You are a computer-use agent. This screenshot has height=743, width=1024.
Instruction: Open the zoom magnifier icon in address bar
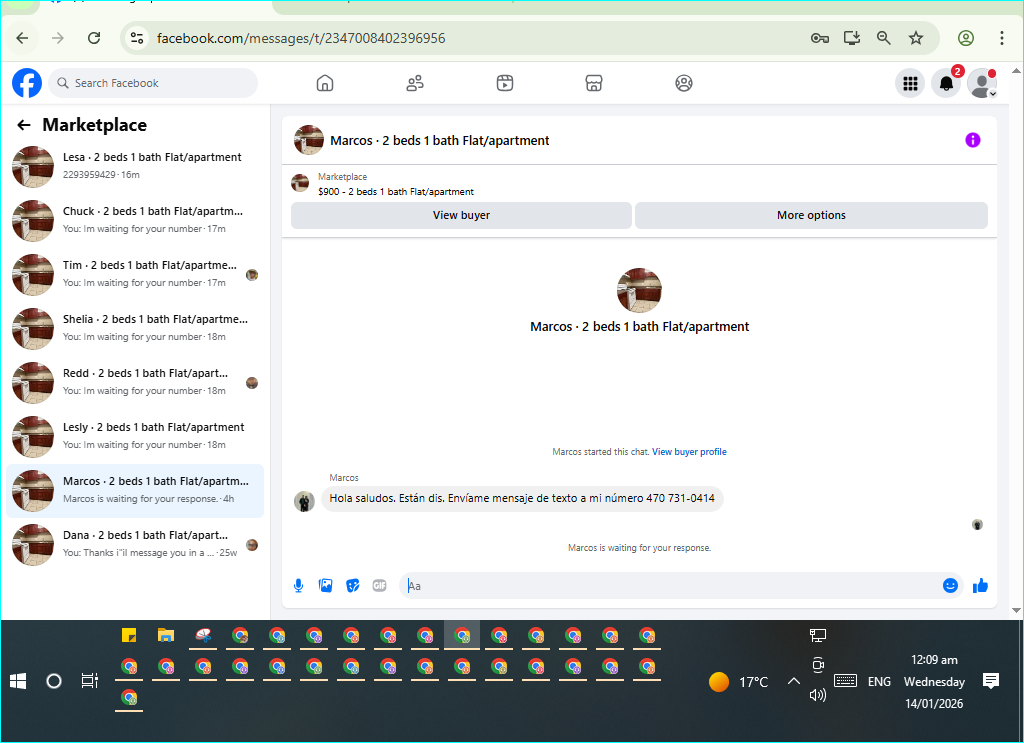coord(884,38)
